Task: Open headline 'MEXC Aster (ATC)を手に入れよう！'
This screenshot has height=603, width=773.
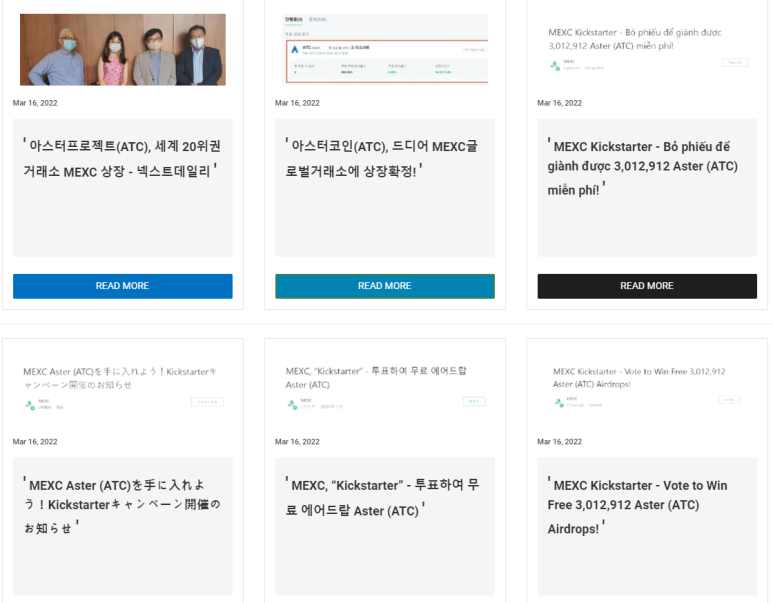Action: (122, 506)
